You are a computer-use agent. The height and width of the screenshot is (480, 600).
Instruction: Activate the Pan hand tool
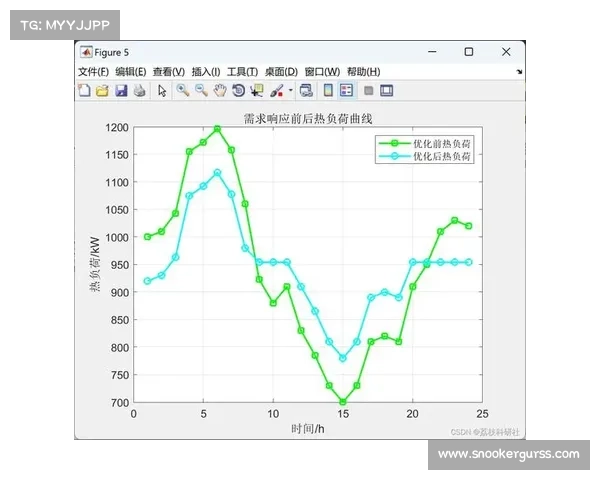point(219,91)
